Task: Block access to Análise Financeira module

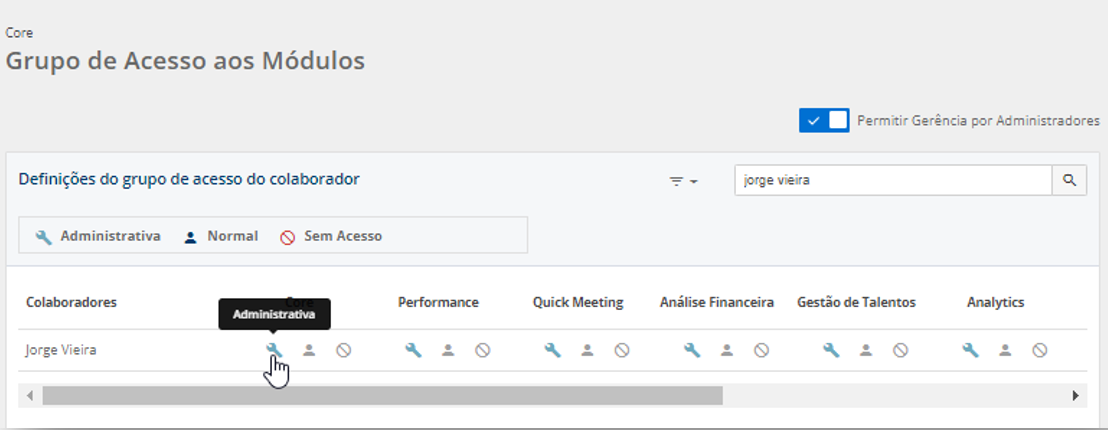Action: pos(761,350)
